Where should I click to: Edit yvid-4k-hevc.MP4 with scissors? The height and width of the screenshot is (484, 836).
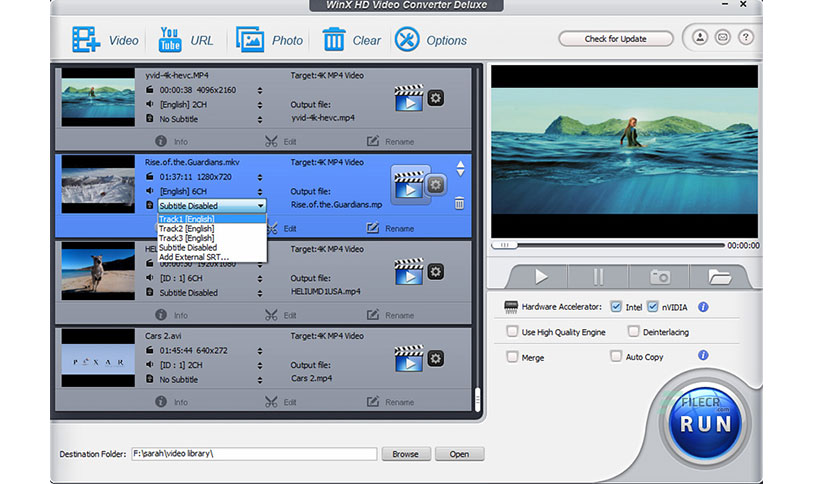280,141
